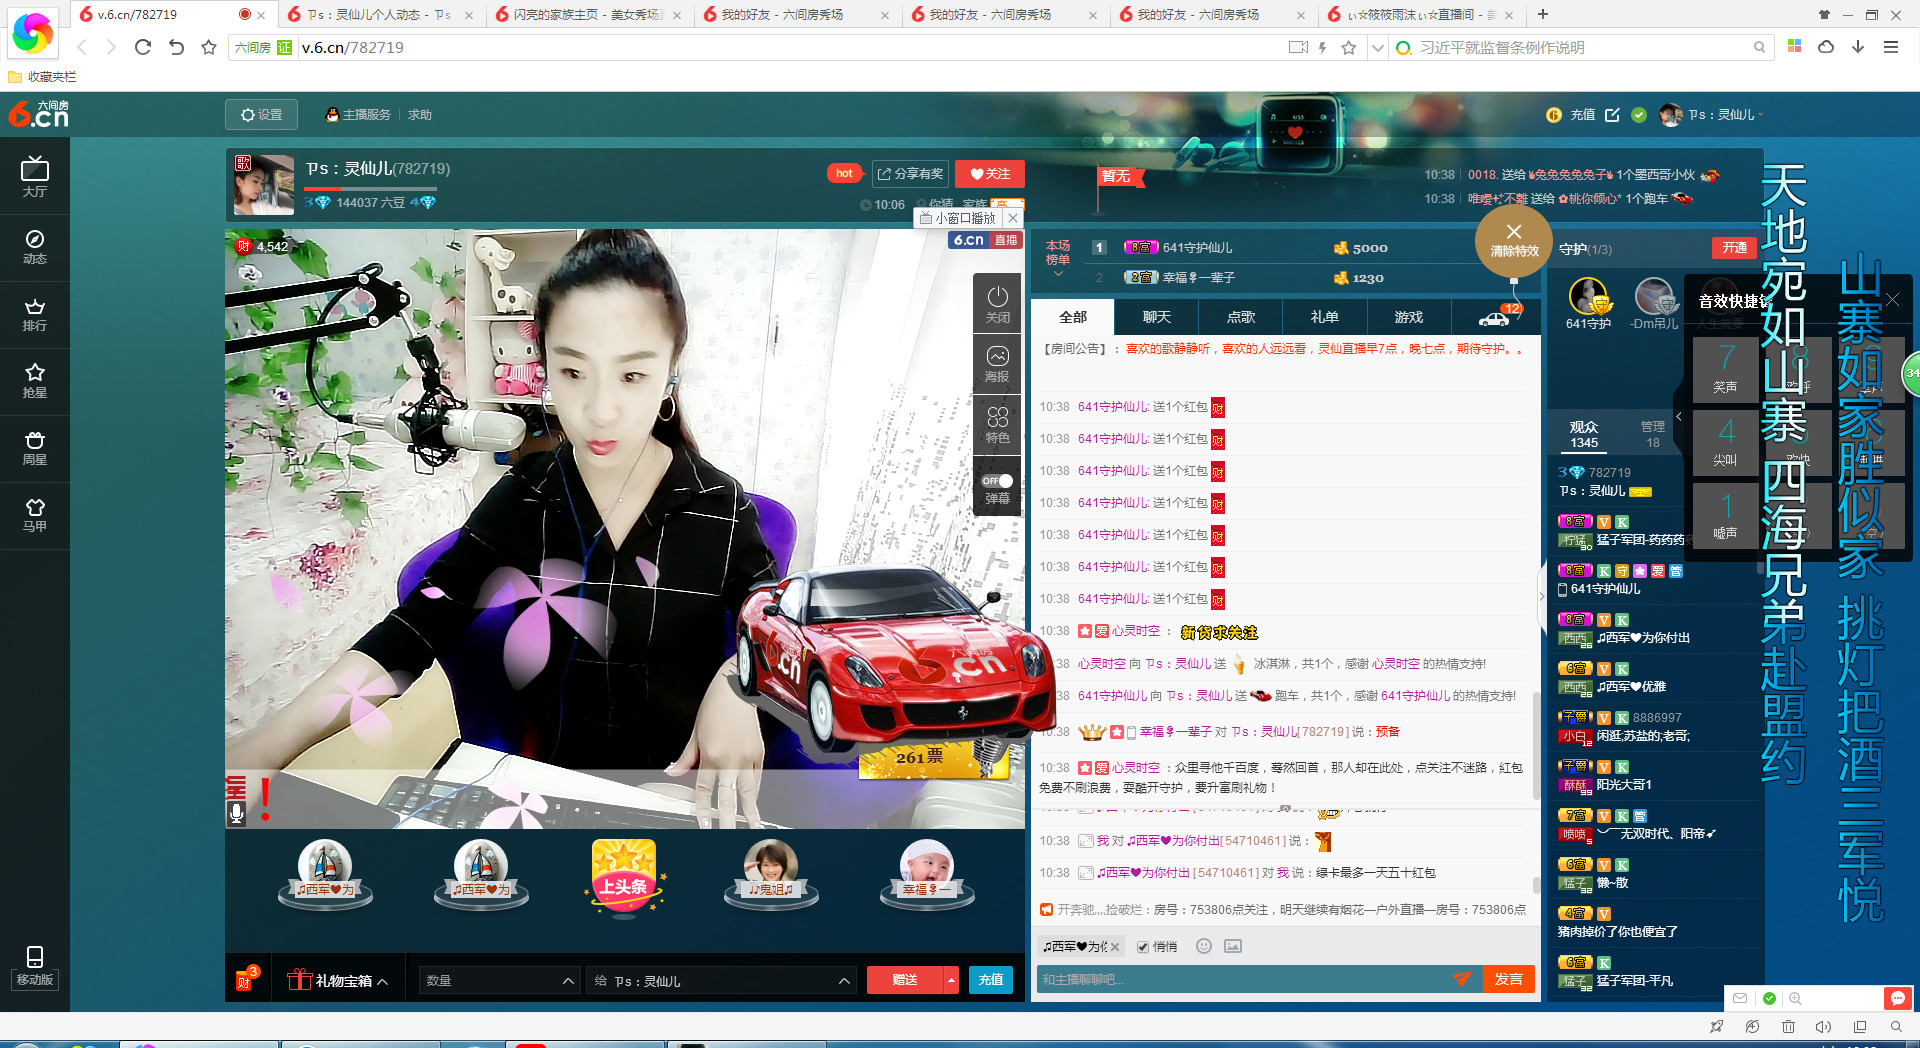Open the 海报 poster icon on the video
The image size is (1920, 1048).
pos(997,364)
